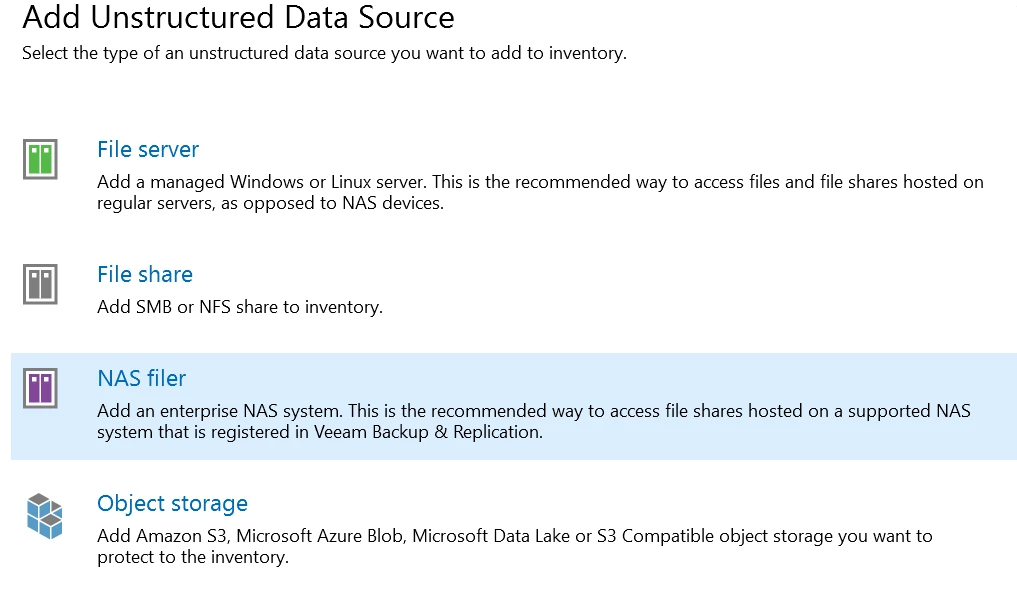Select the File server title link
1017x613 pixels.
coord(148,149)
